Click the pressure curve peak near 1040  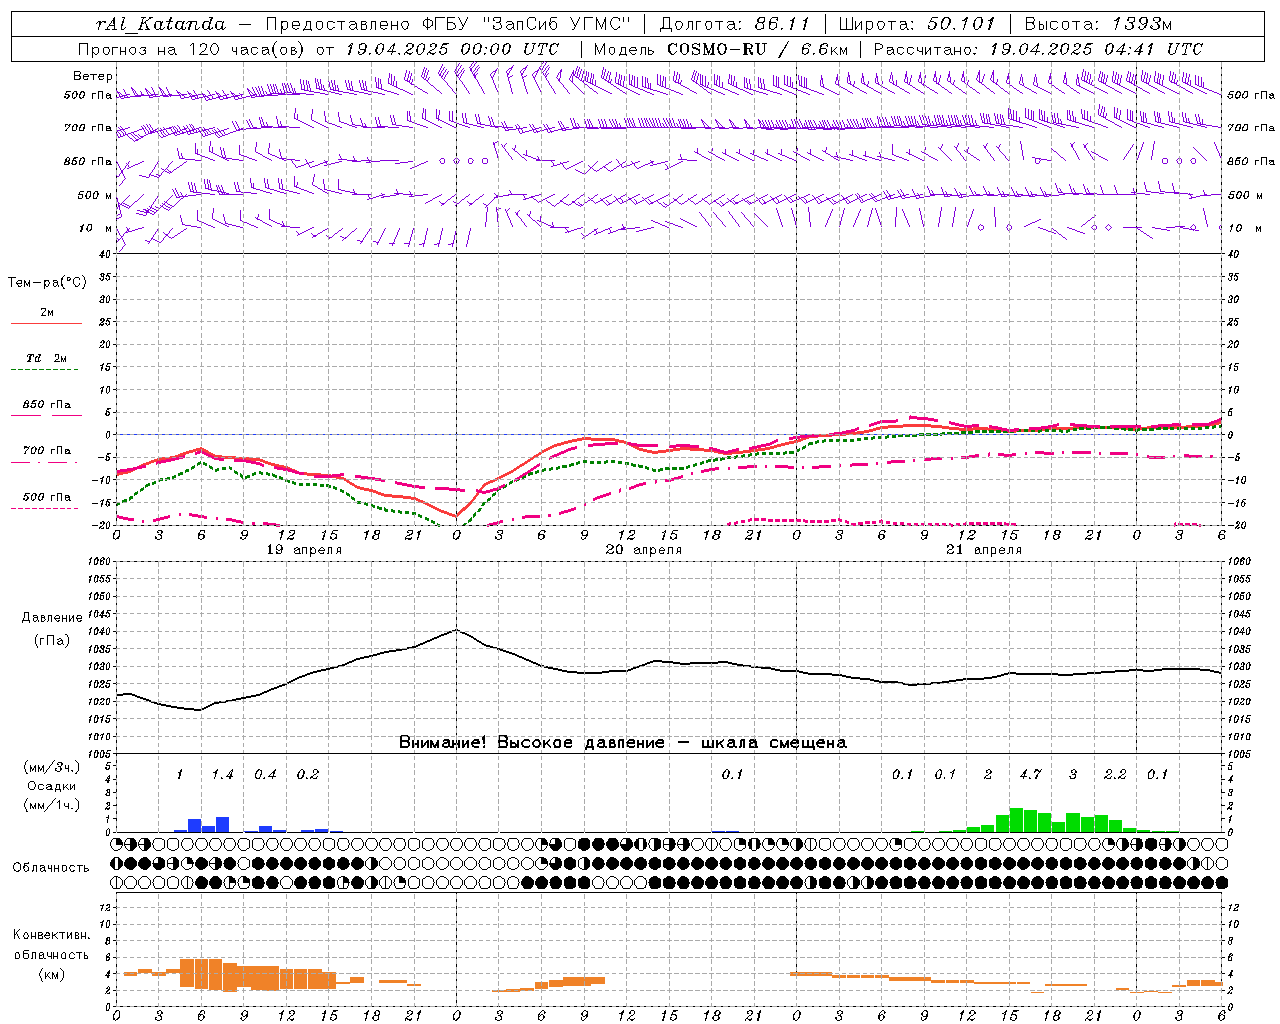click(456, 630)
